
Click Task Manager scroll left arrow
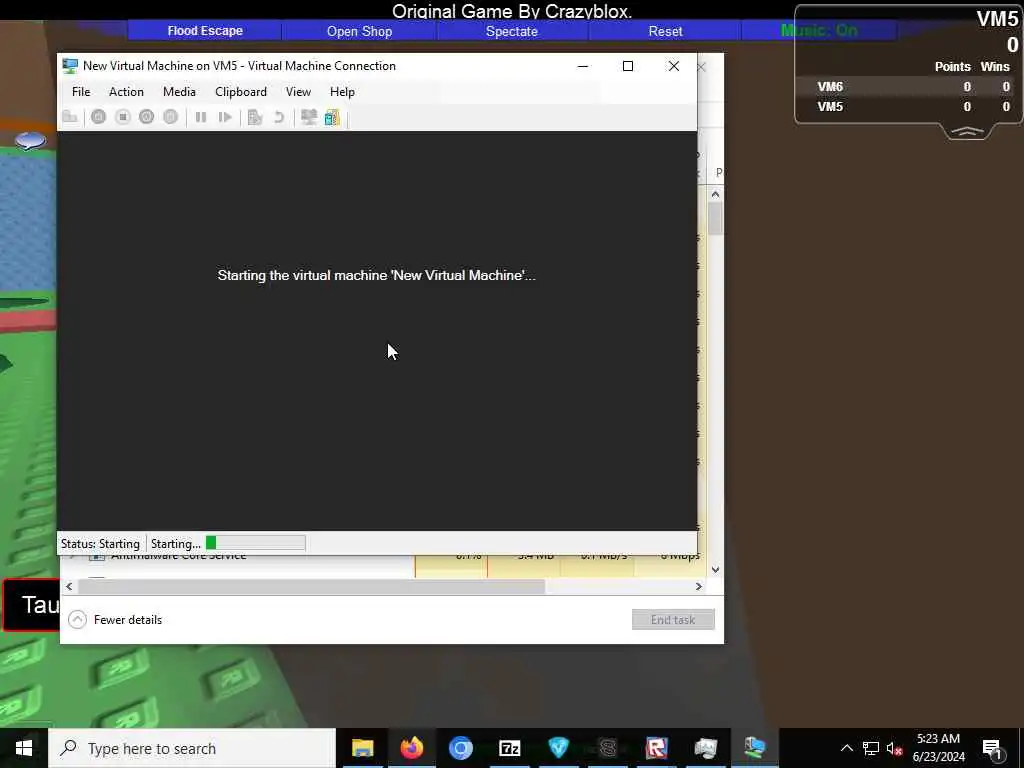click(x=69, y=586)
